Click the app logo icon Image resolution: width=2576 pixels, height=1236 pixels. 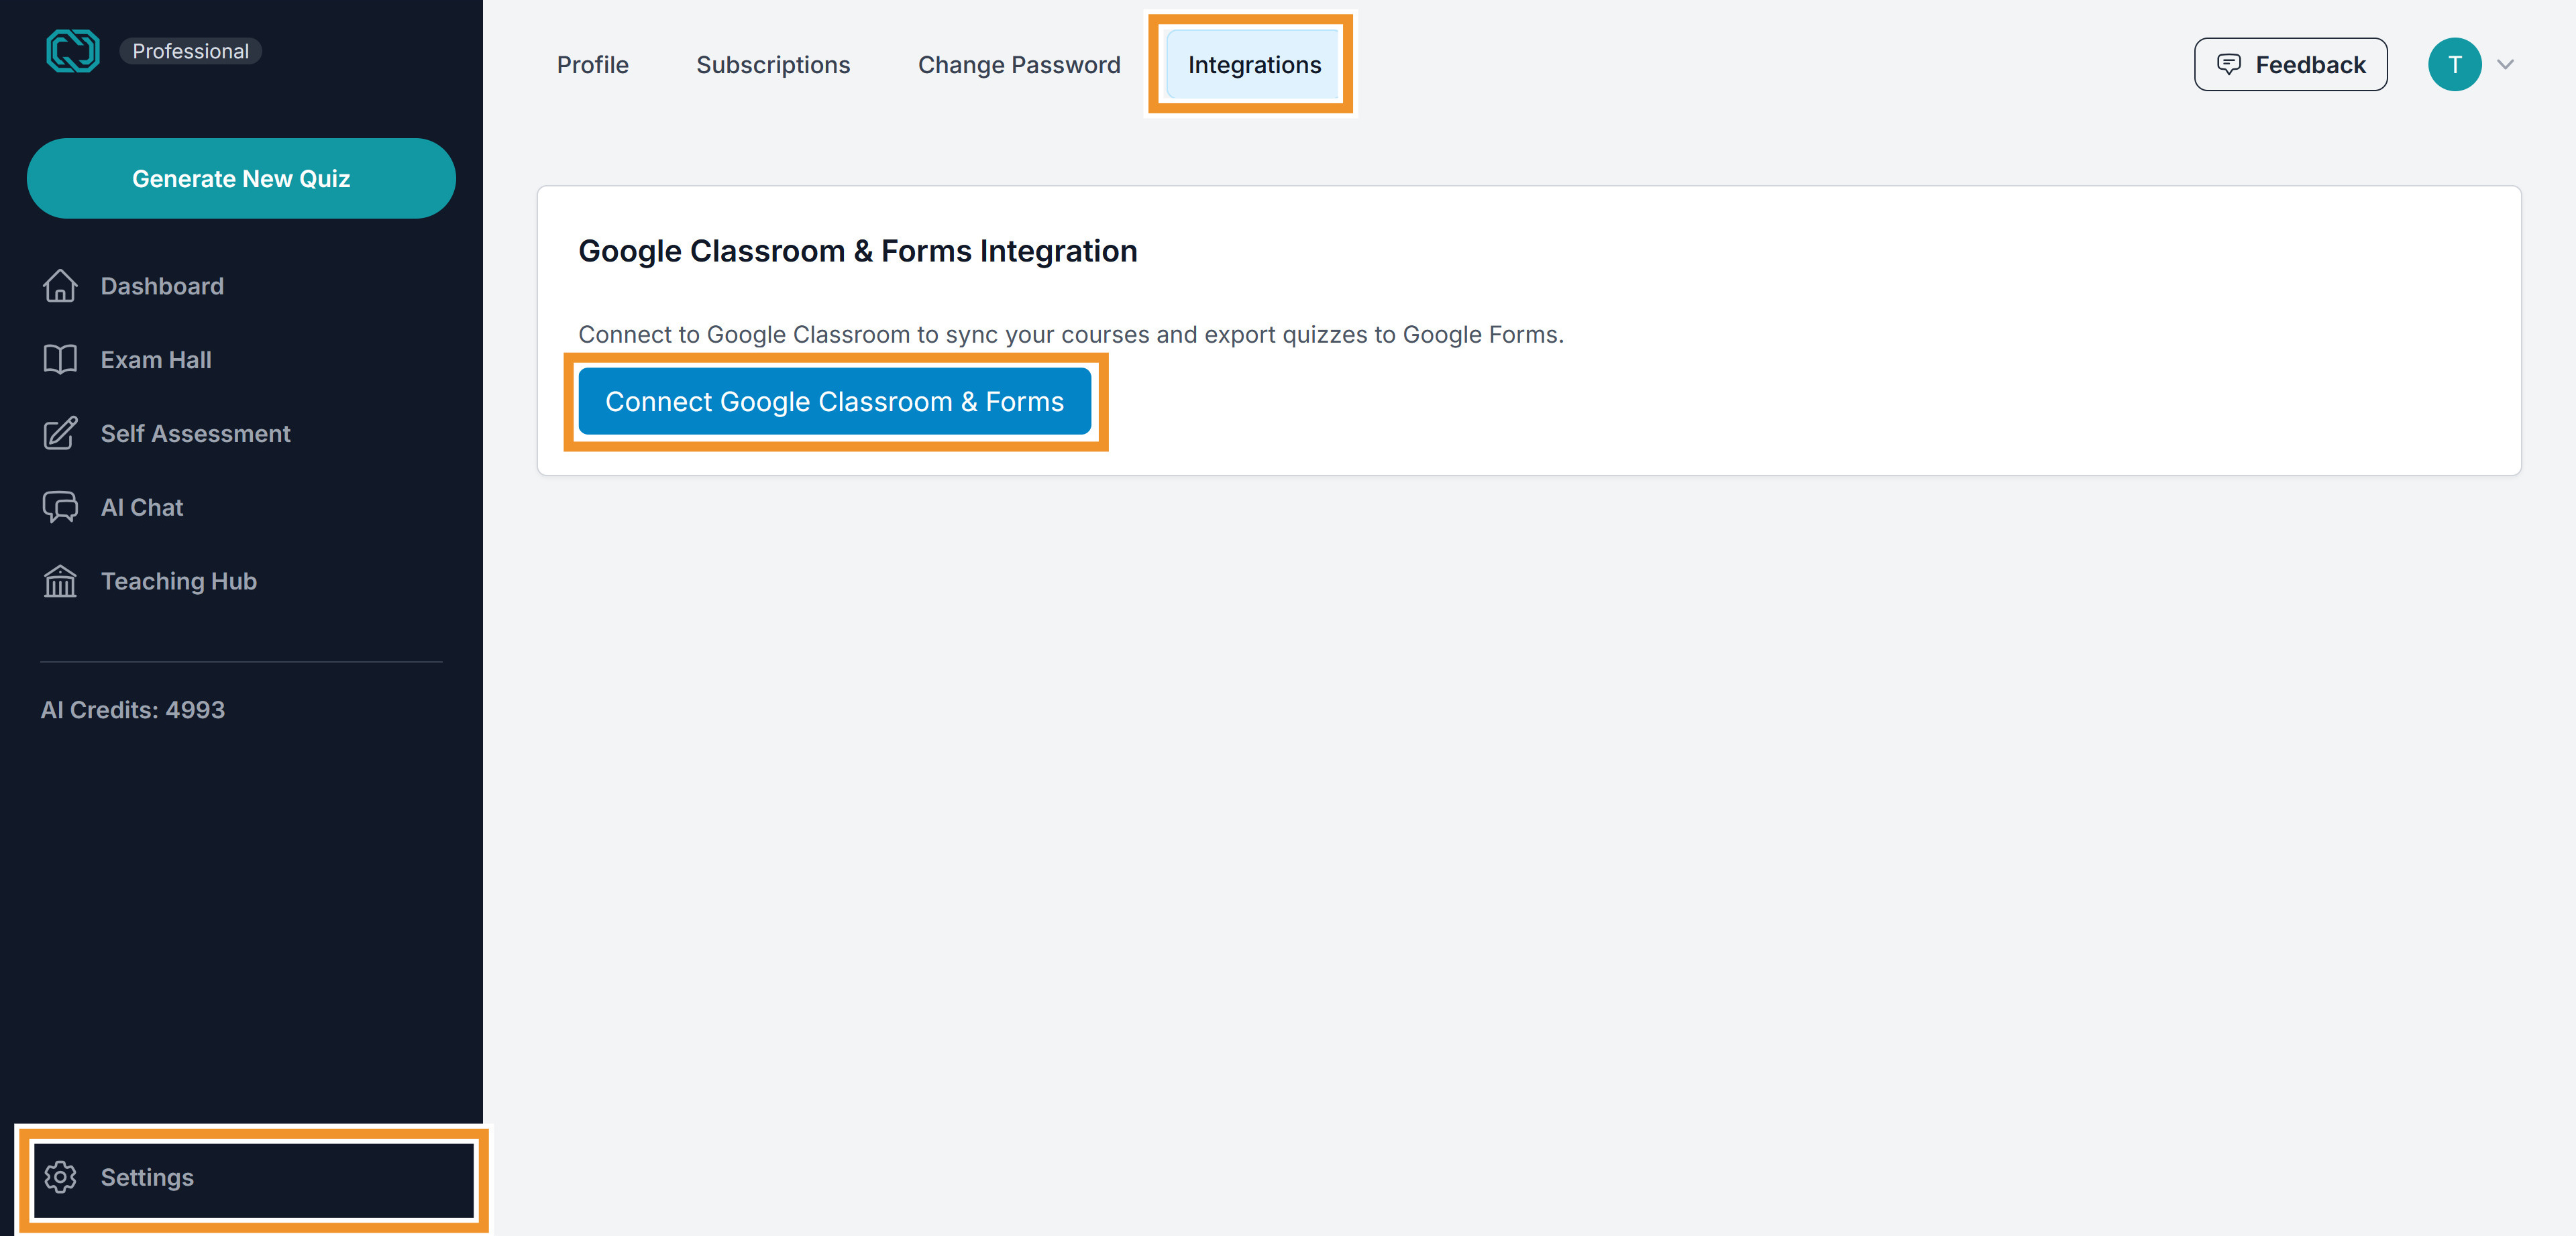coord(72,51)
